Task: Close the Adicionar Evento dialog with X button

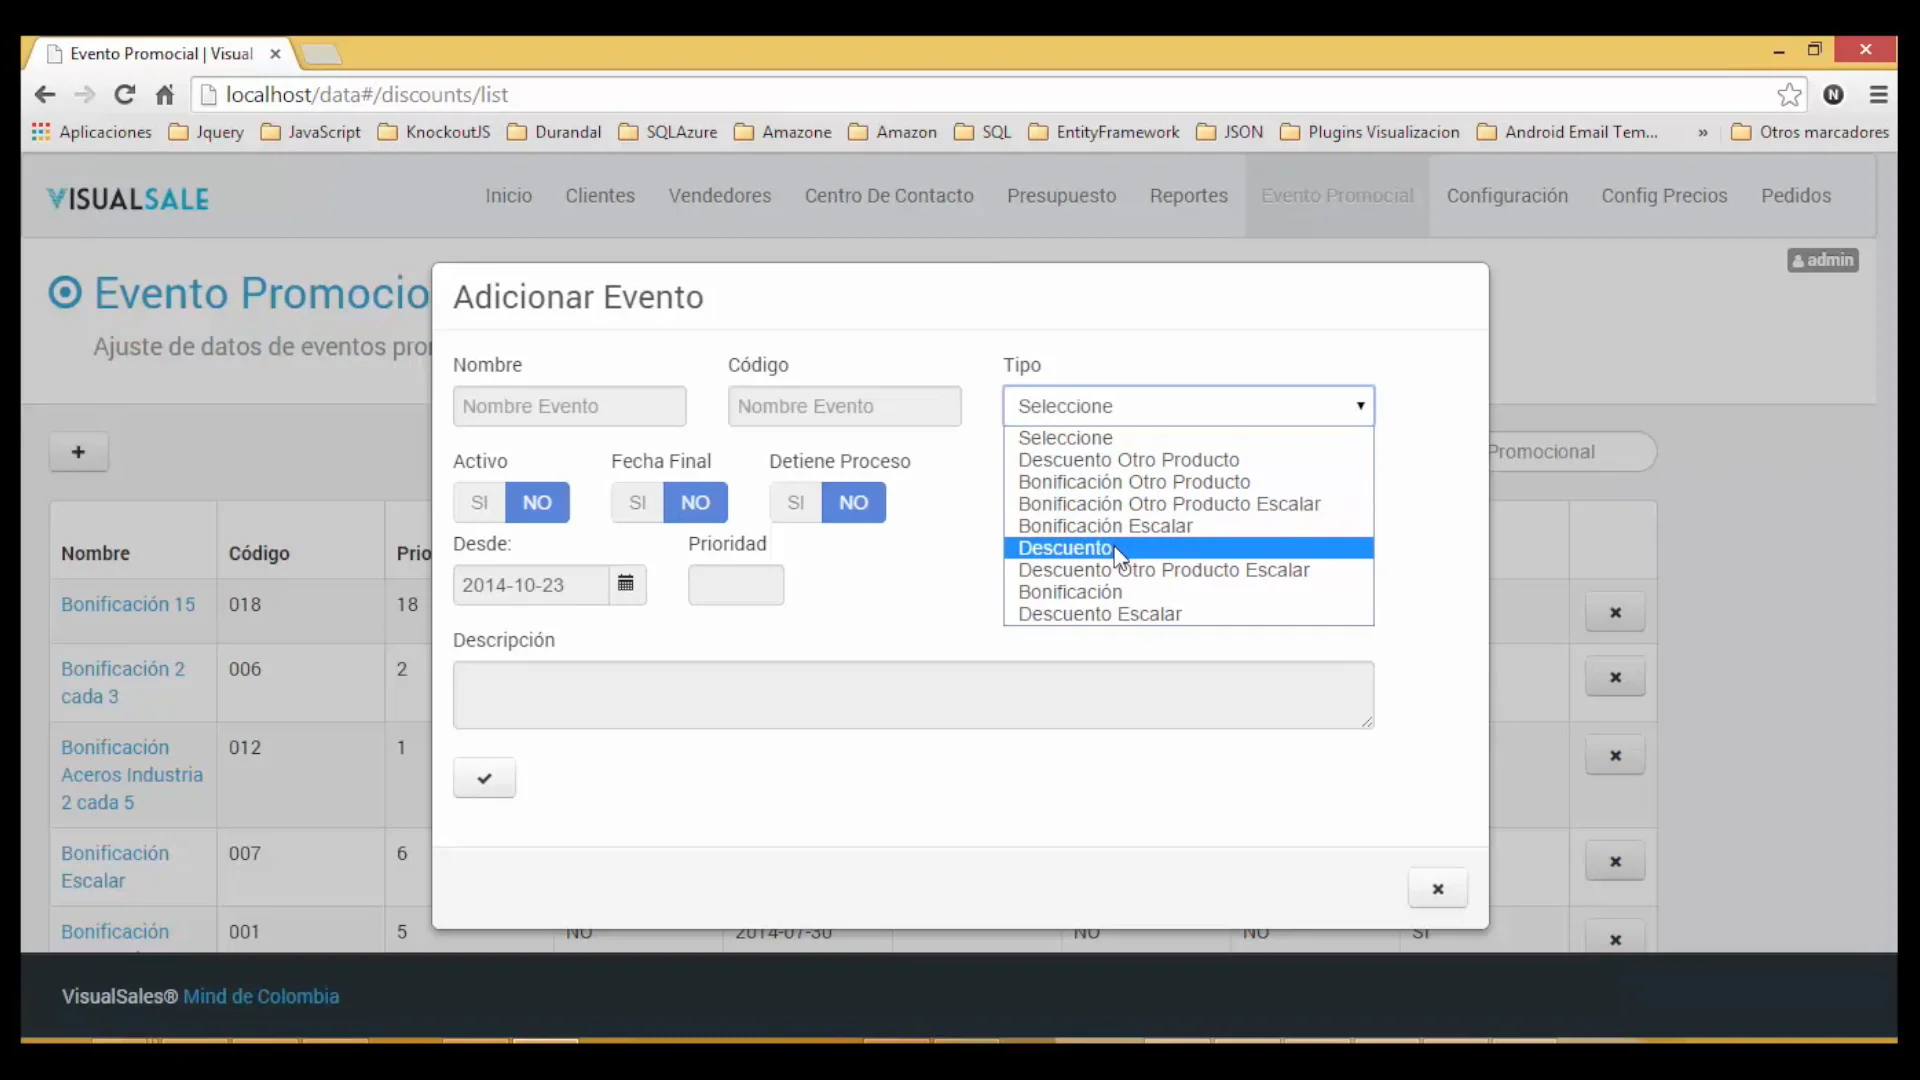Action: coord(1437,888)
